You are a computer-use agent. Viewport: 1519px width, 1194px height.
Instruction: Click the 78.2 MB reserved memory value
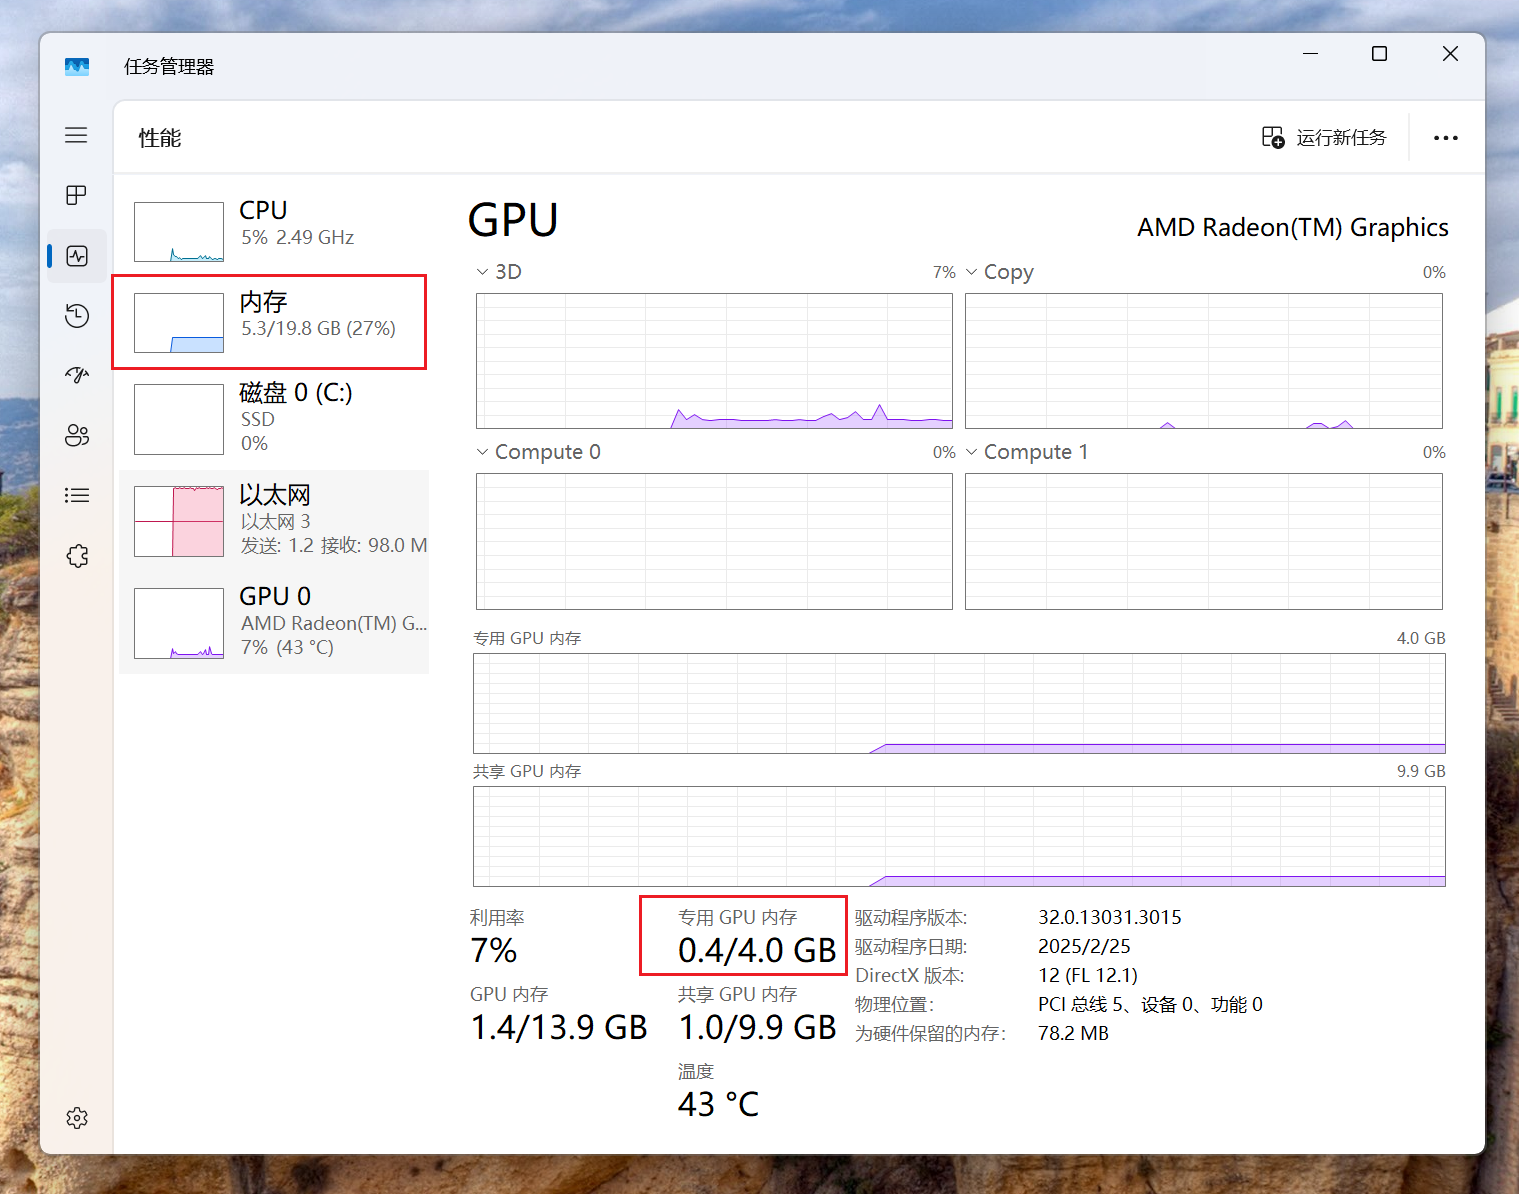click(x=1073, y=1033)
